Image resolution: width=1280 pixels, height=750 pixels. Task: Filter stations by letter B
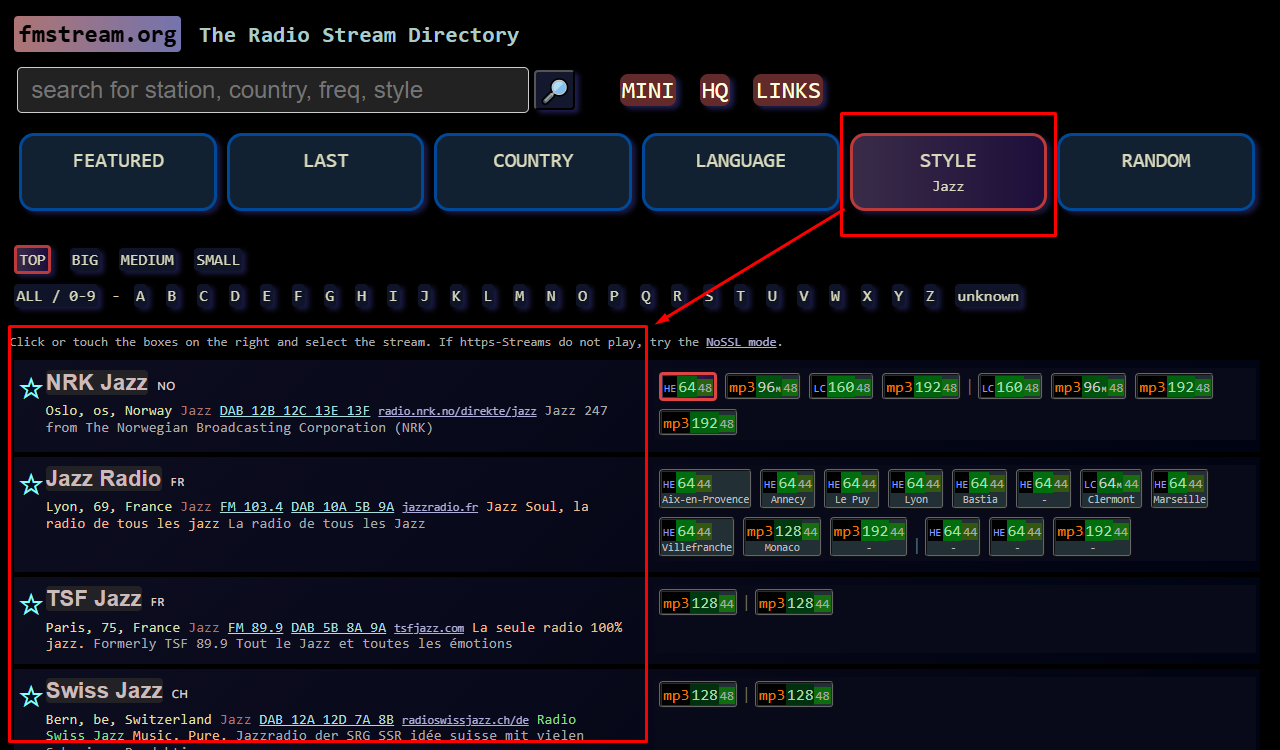(x=172, y=296)
